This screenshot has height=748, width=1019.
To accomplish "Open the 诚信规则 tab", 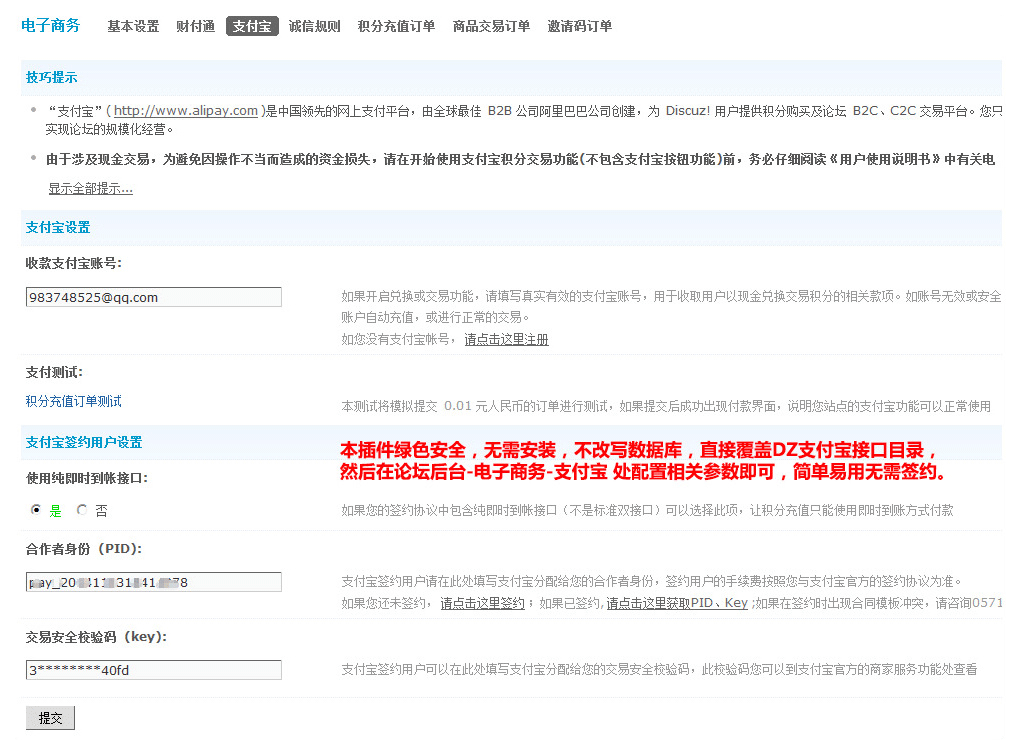I will (315, 26).
